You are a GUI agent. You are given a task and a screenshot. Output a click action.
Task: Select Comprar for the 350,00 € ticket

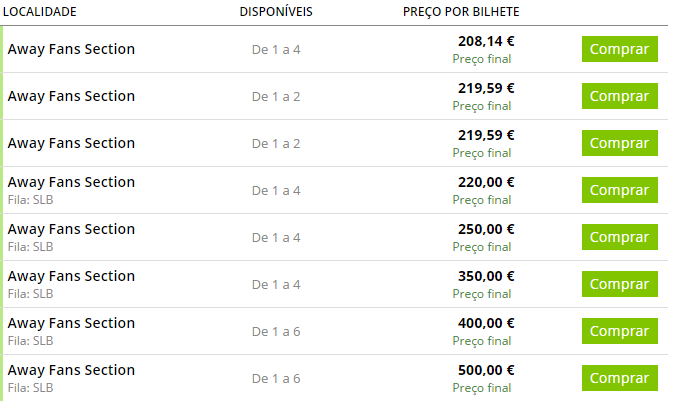pos(619,284)
